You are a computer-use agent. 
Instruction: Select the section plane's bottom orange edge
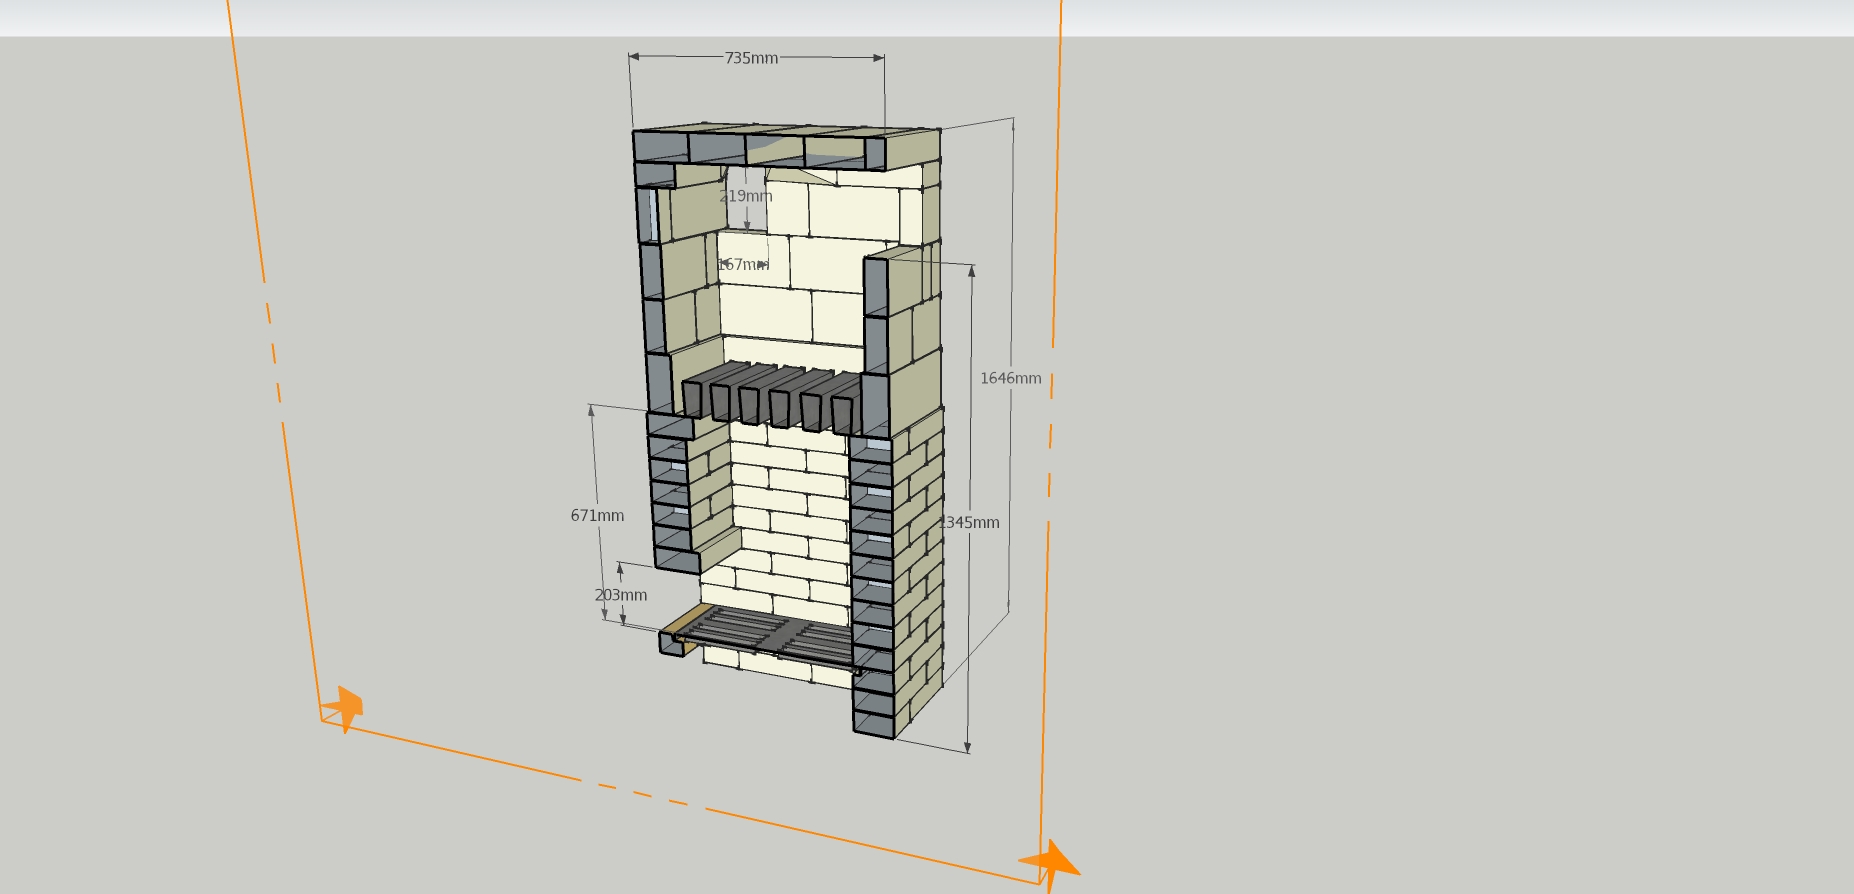click(680, 802)
